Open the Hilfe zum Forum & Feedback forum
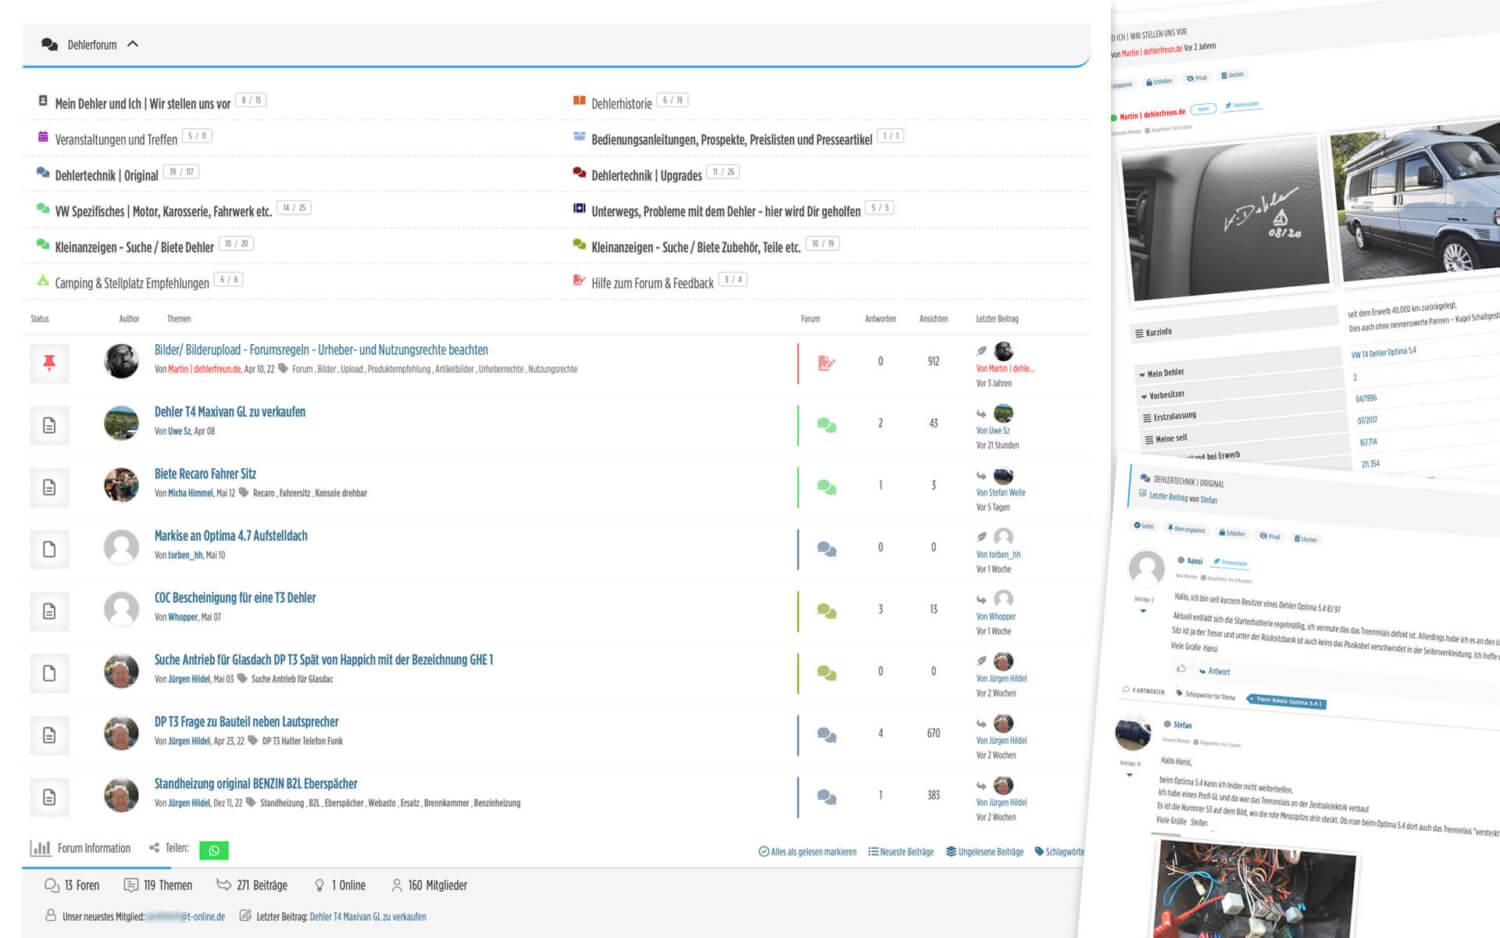The image size is (1500, 938). [x=652, y=283]
